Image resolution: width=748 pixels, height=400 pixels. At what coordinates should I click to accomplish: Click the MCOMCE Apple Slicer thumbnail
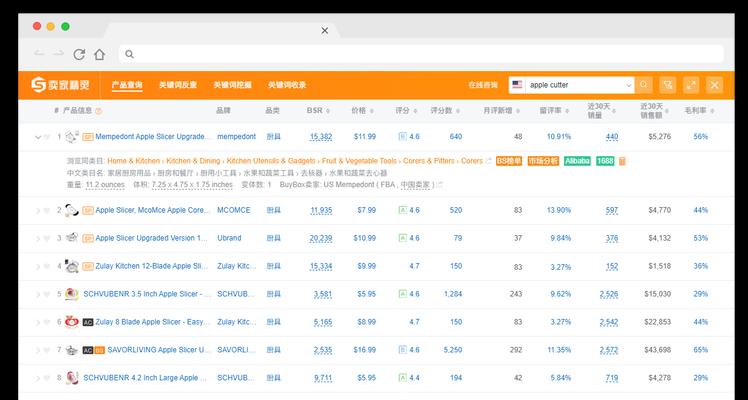click(x=72, y=210)
